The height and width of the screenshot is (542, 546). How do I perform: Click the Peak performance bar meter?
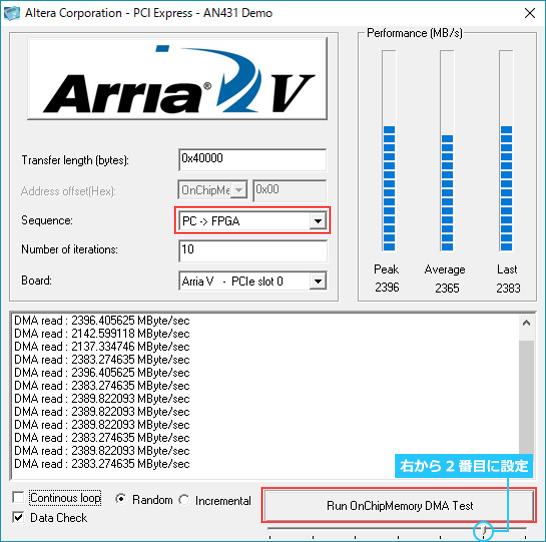(x=389, y=151)
